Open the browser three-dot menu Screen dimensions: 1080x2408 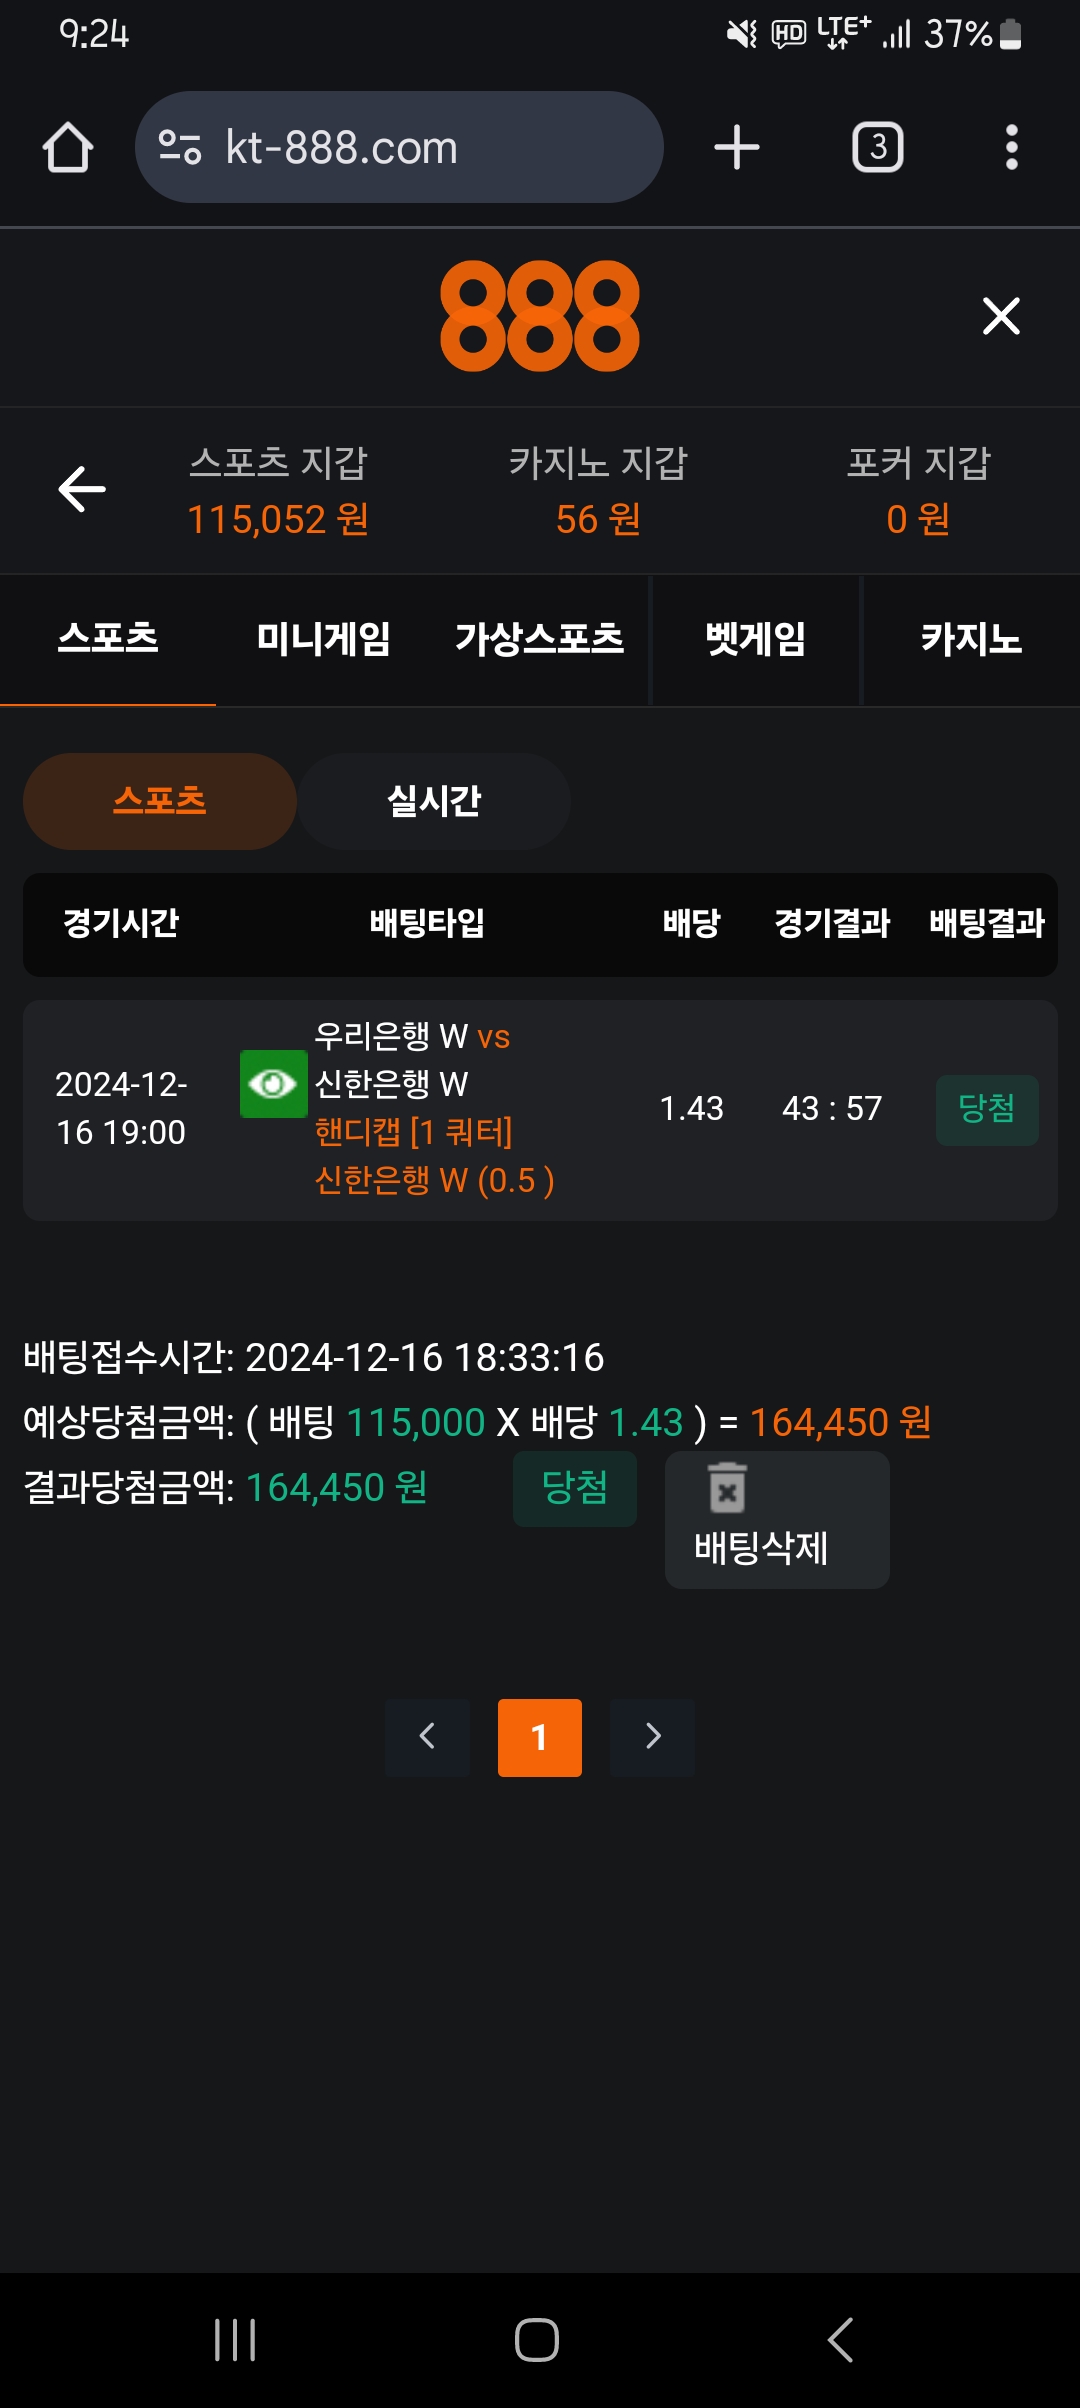pos(1011,148)
